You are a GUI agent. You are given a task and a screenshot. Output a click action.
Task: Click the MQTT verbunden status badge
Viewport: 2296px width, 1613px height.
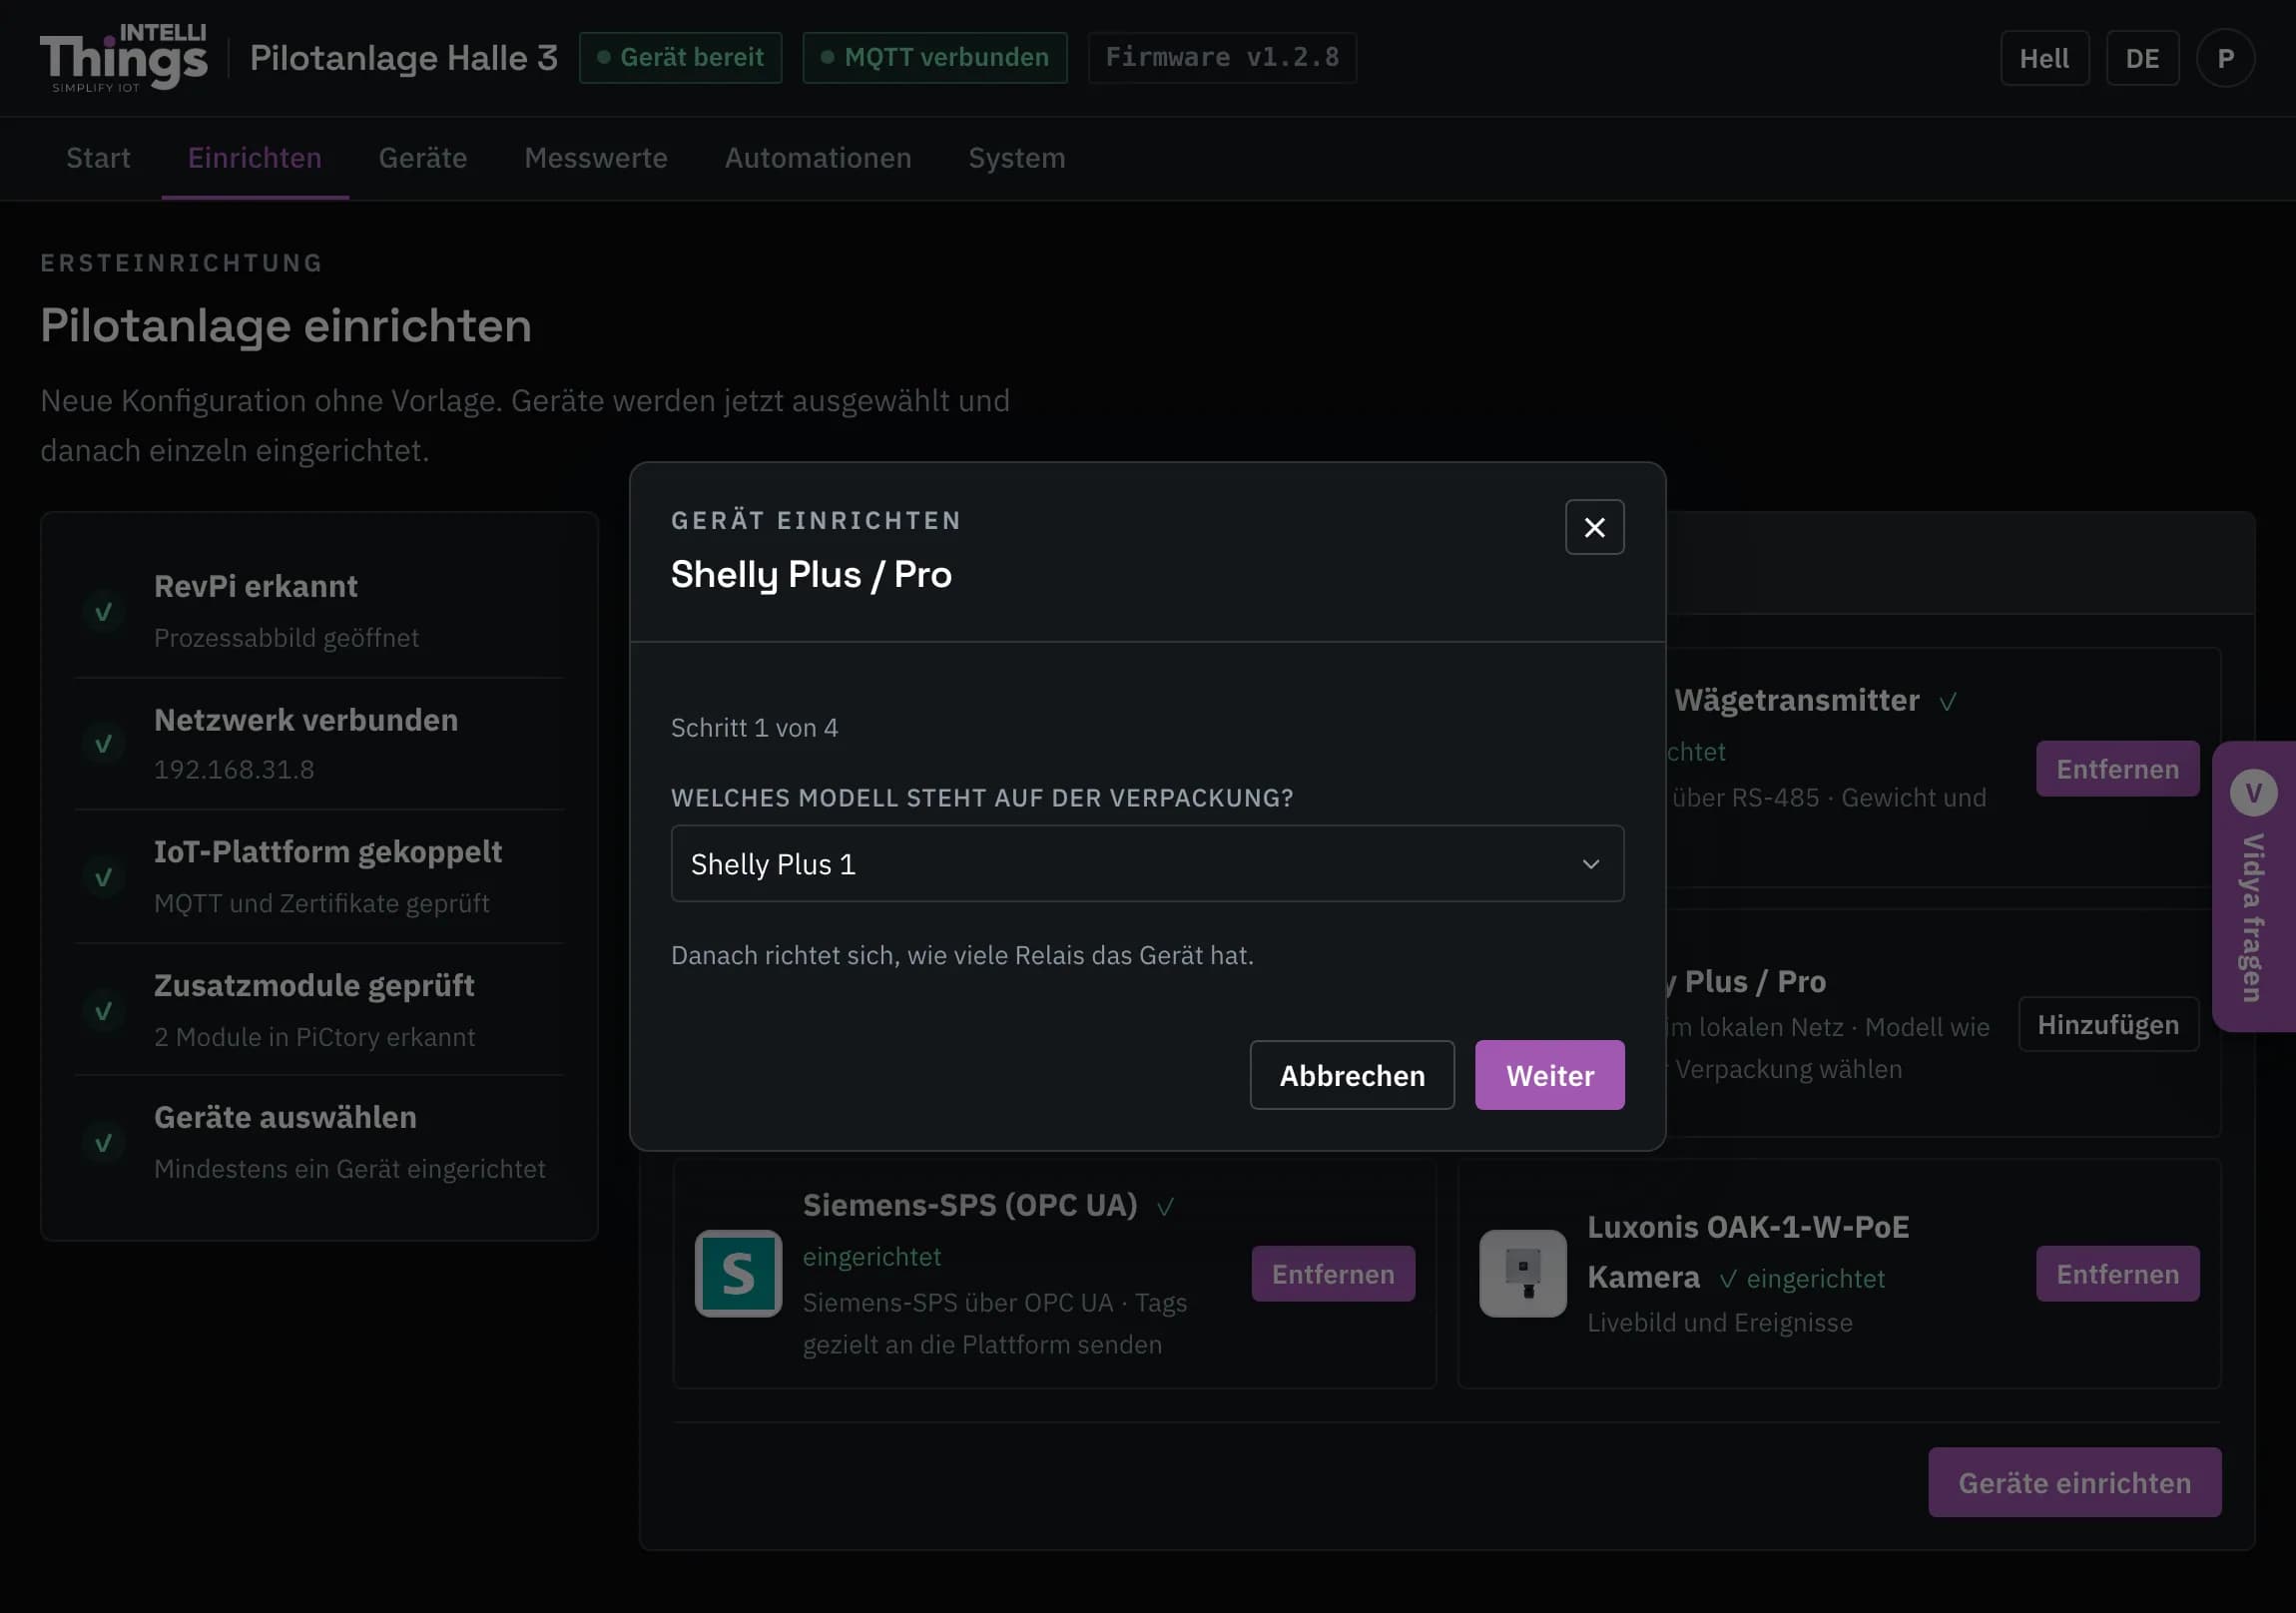click(x=934, y=57)
